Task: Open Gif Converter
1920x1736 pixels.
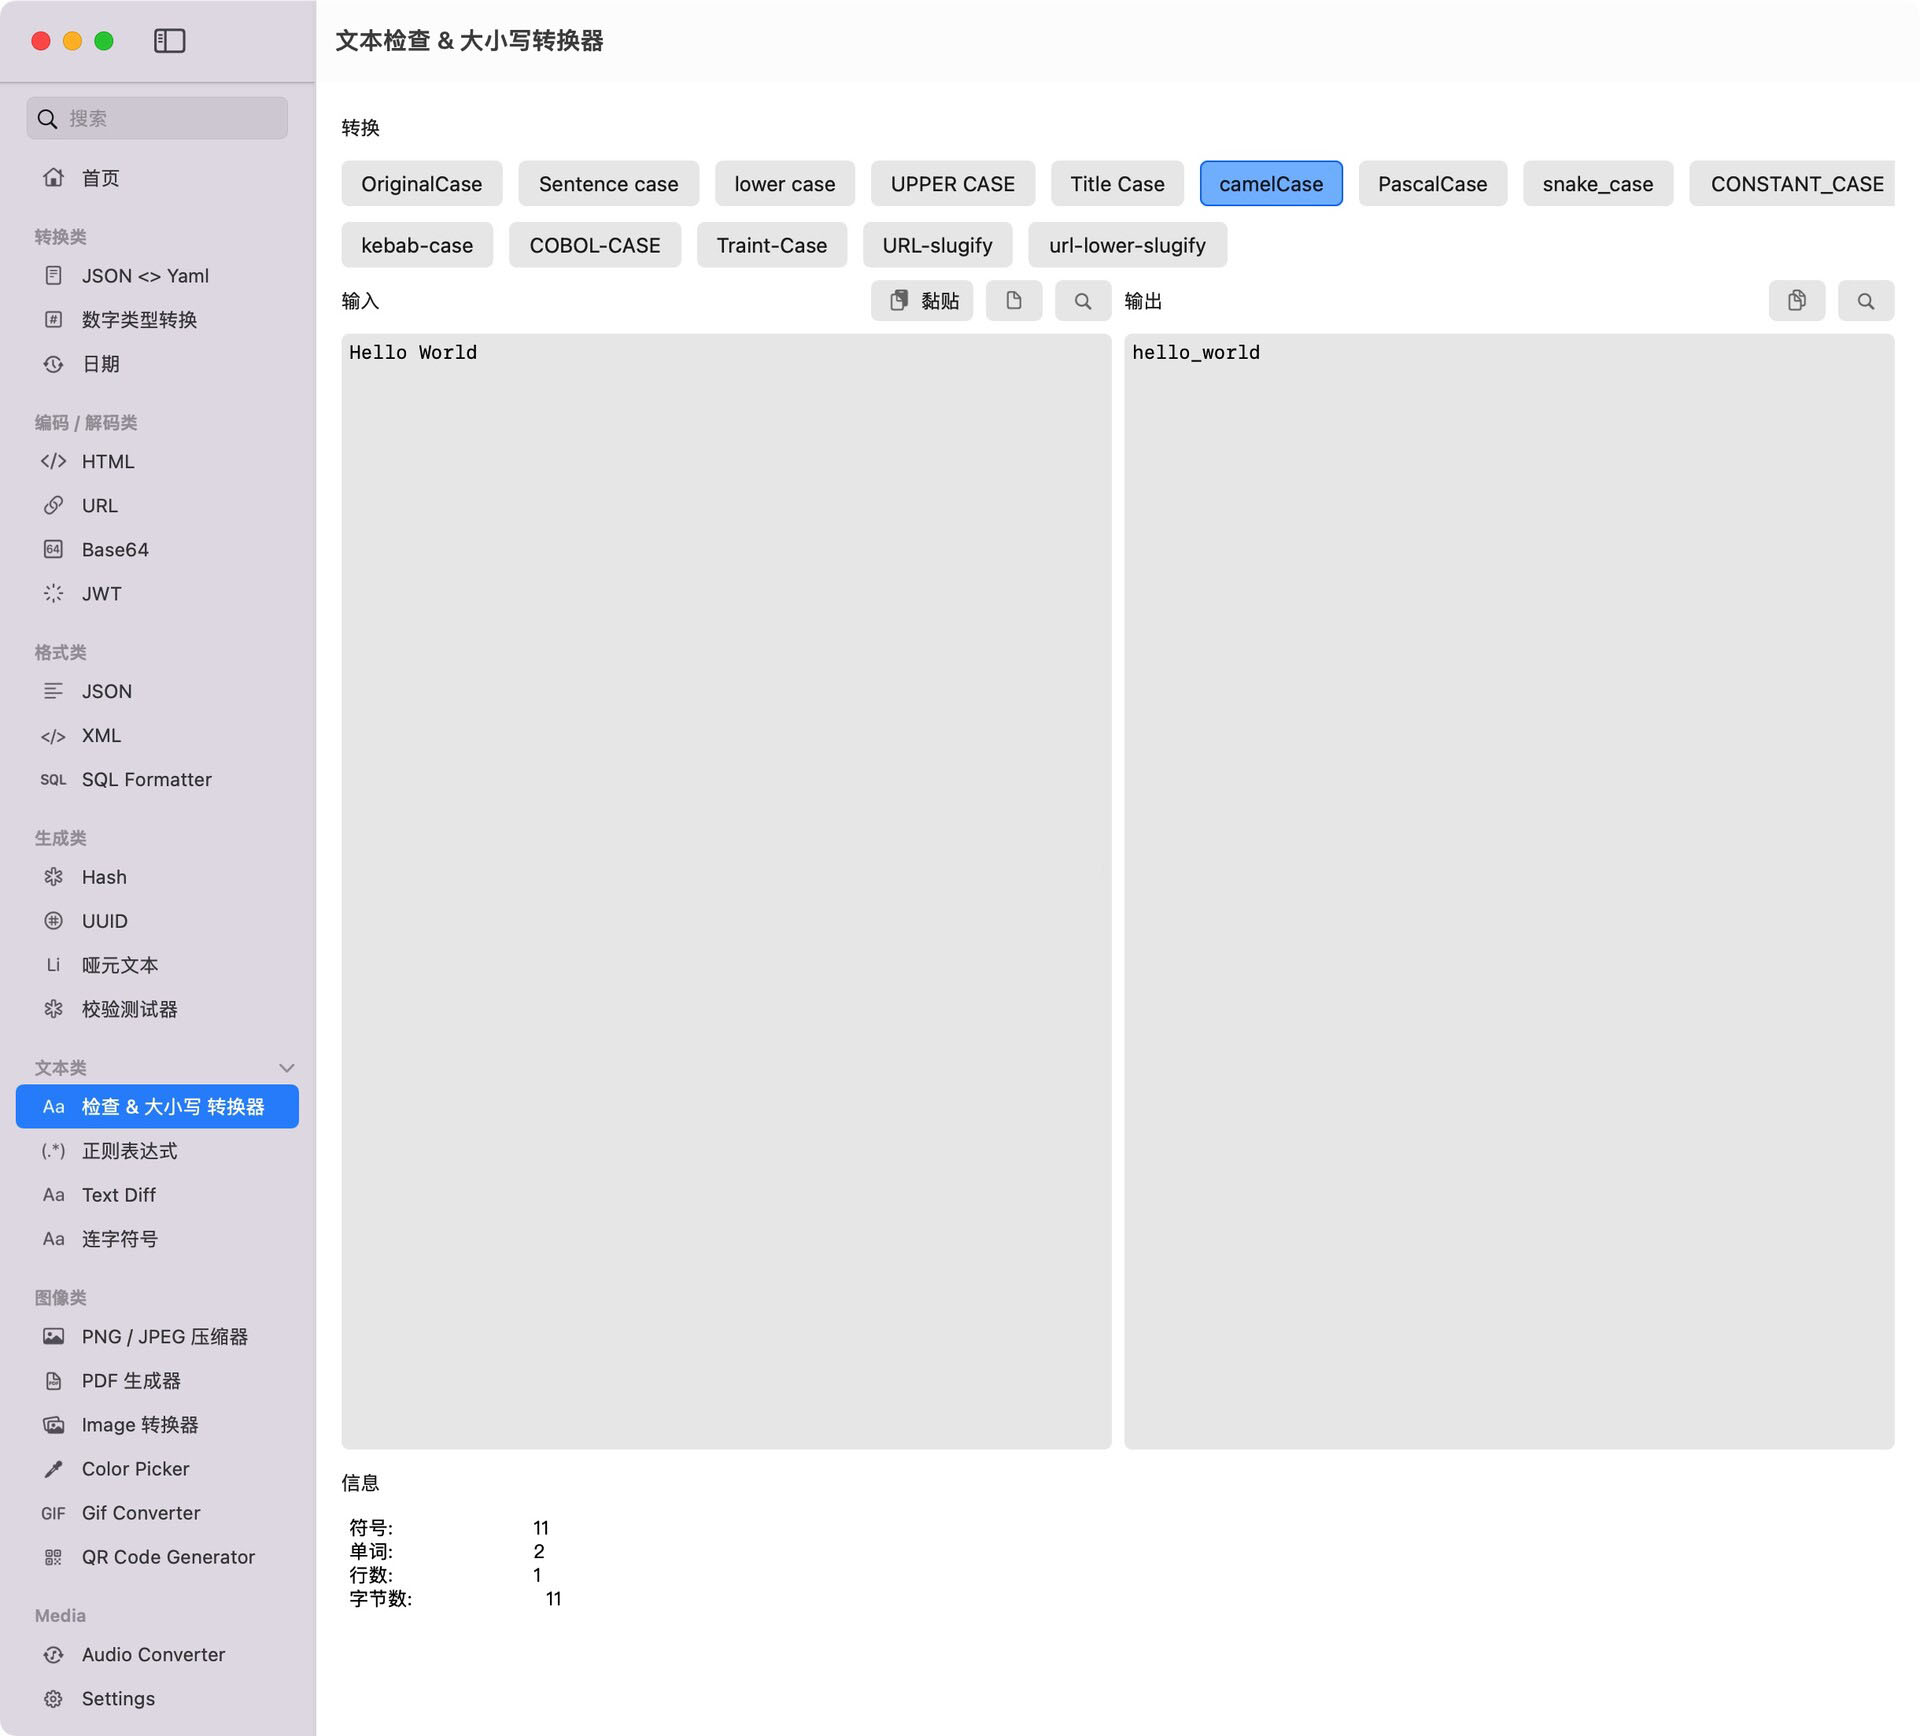Action: pyautogui.click(x=157, y=1513)
